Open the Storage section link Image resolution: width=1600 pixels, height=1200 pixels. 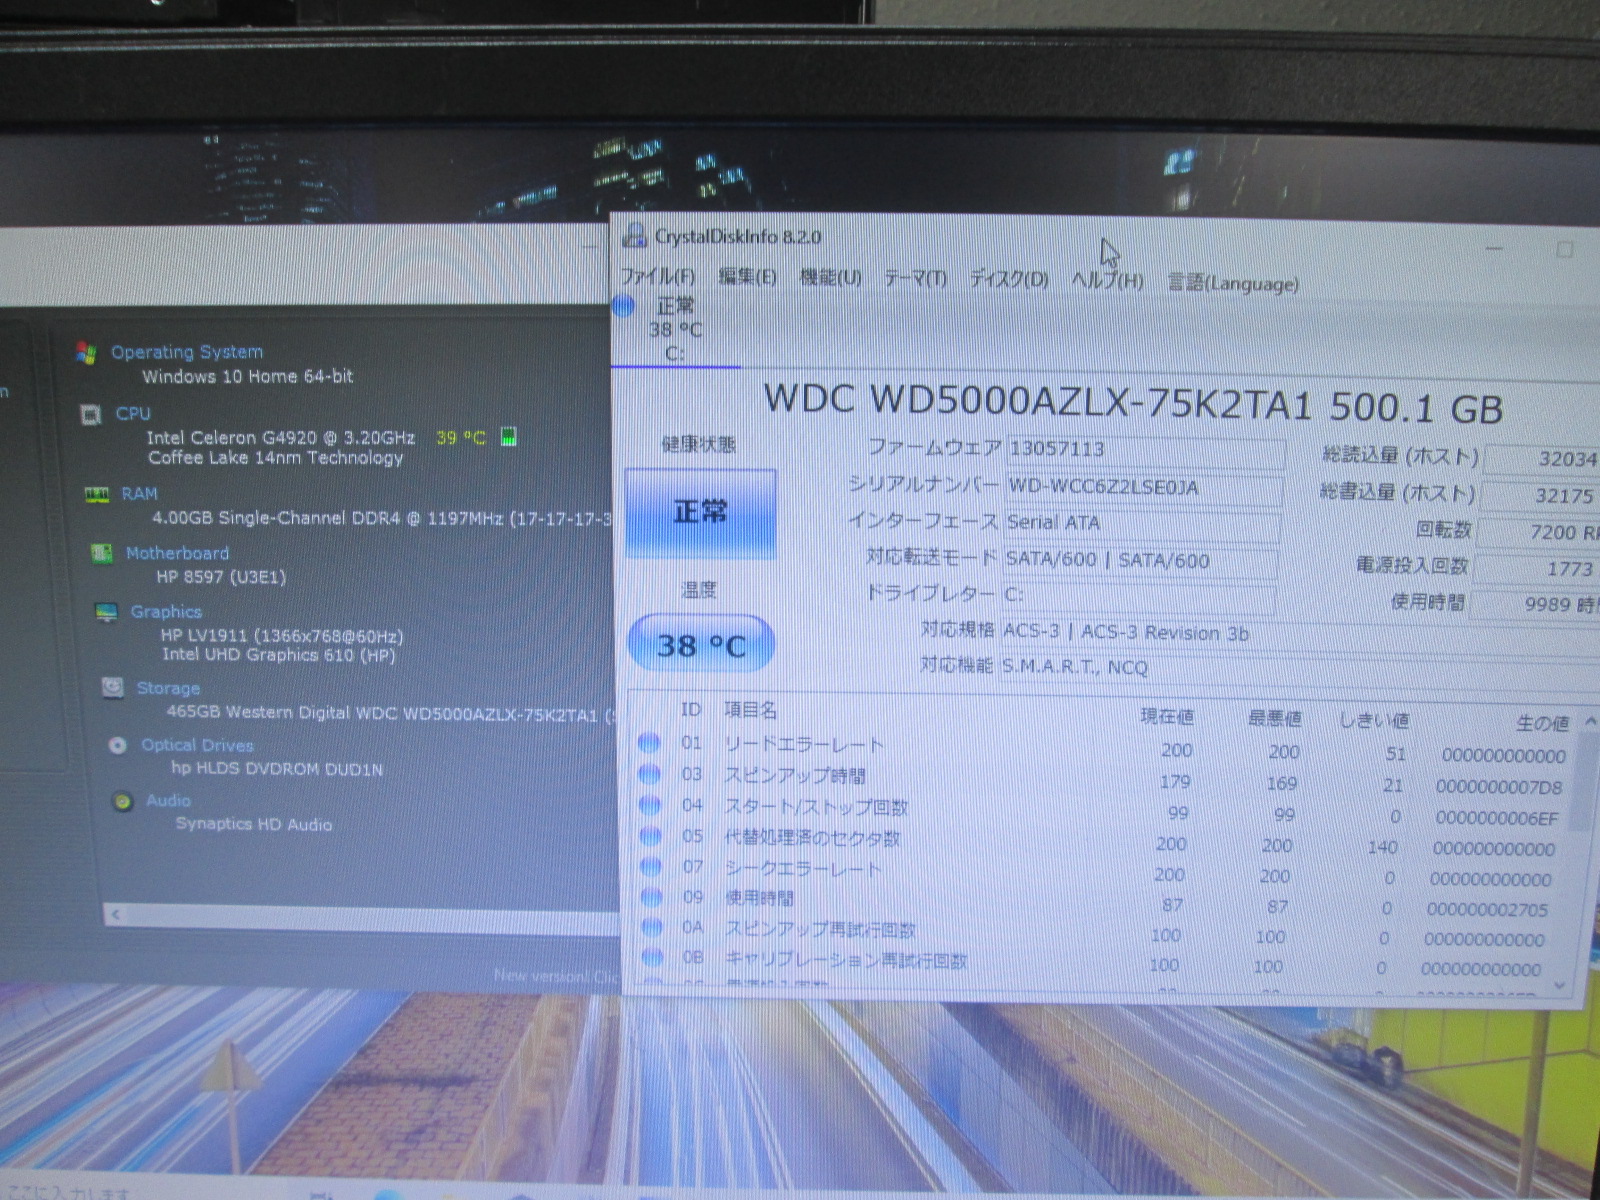(168, 688)
